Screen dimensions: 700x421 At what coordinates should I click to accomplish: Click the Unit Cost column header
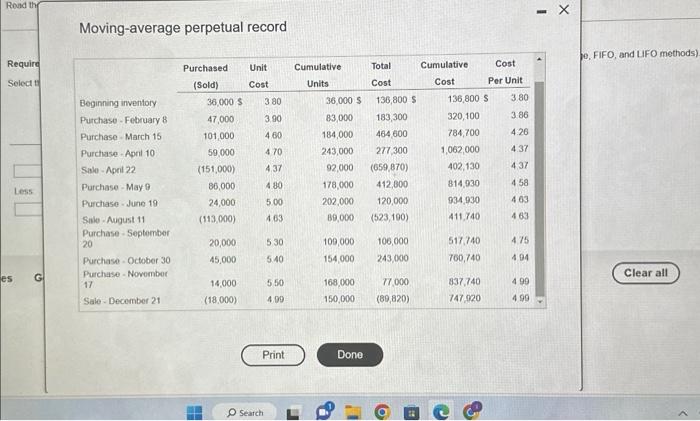coord(258,76)
